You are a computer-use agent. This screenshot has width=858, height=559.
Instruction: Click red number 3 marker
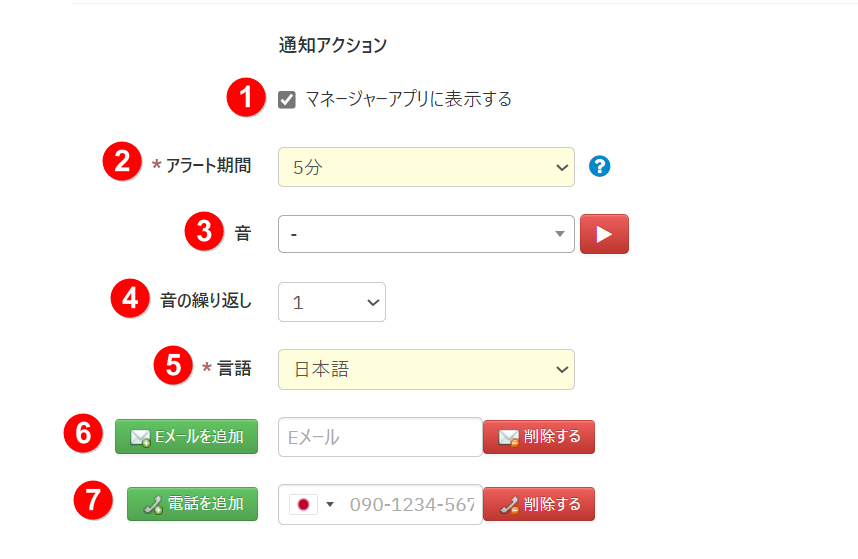coord(203,232)
